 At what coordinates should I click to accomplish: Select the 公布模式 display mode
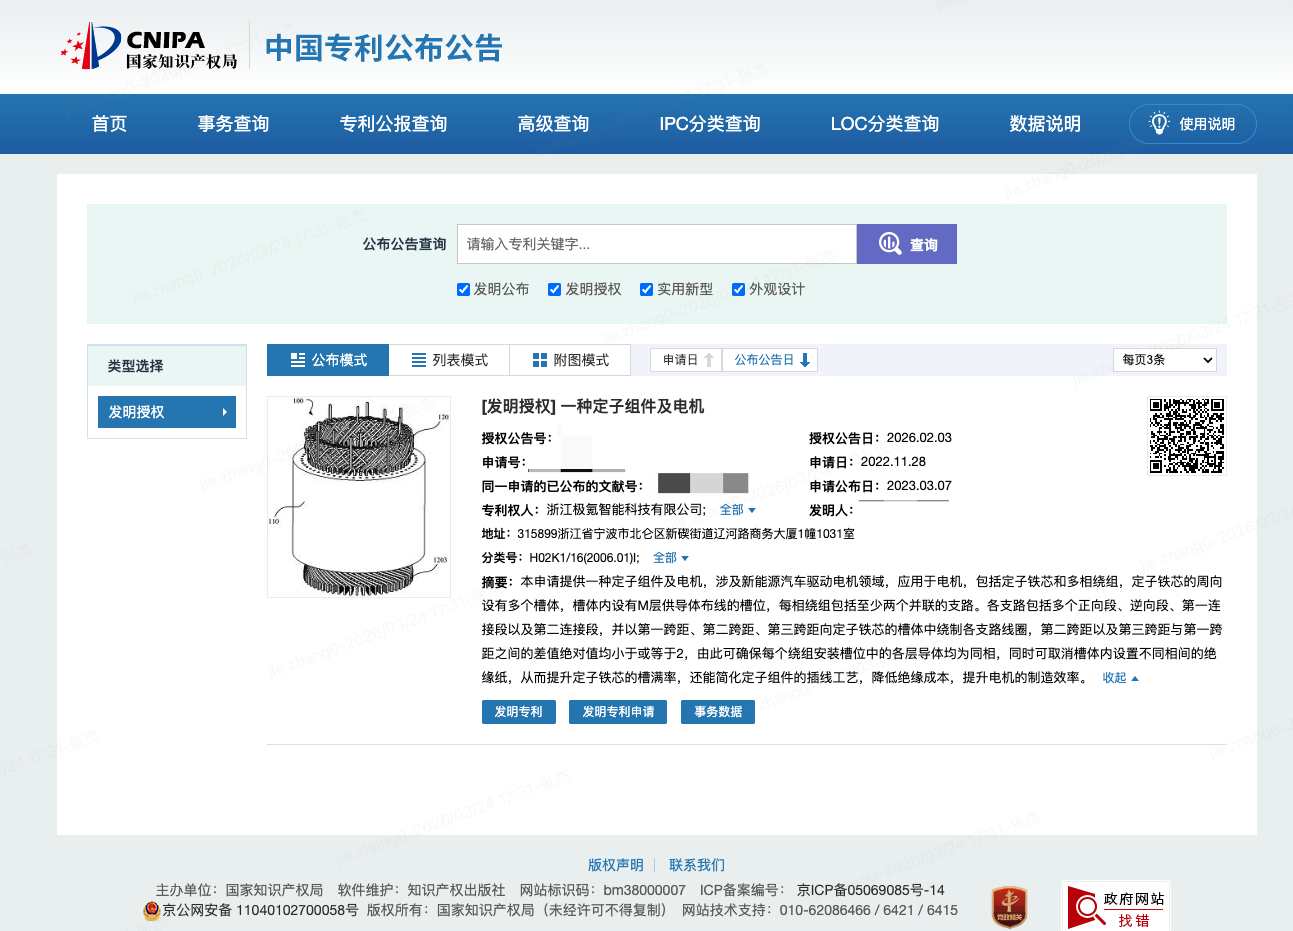point(327,359)
